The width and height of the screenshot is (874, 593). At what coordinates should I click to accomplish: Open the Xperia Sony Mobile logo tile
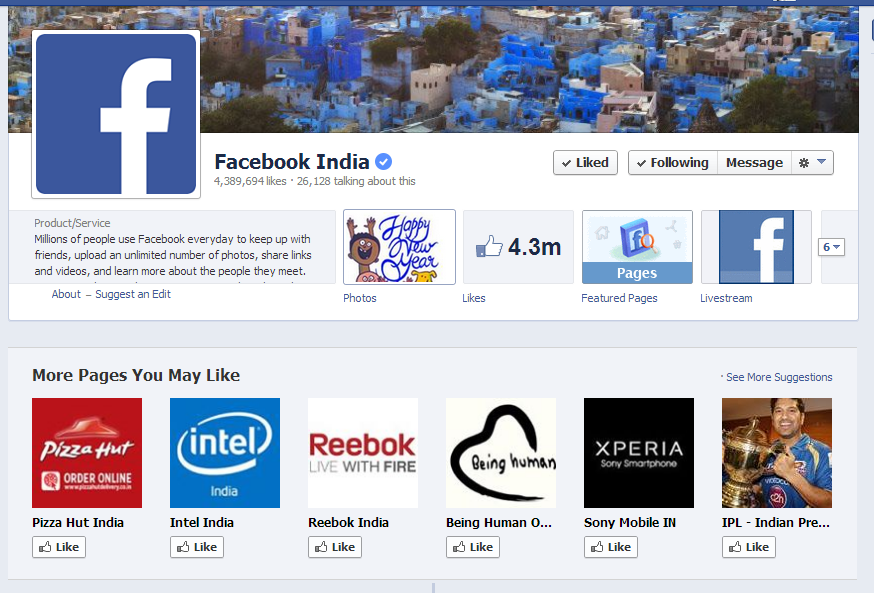coord(639,453)
